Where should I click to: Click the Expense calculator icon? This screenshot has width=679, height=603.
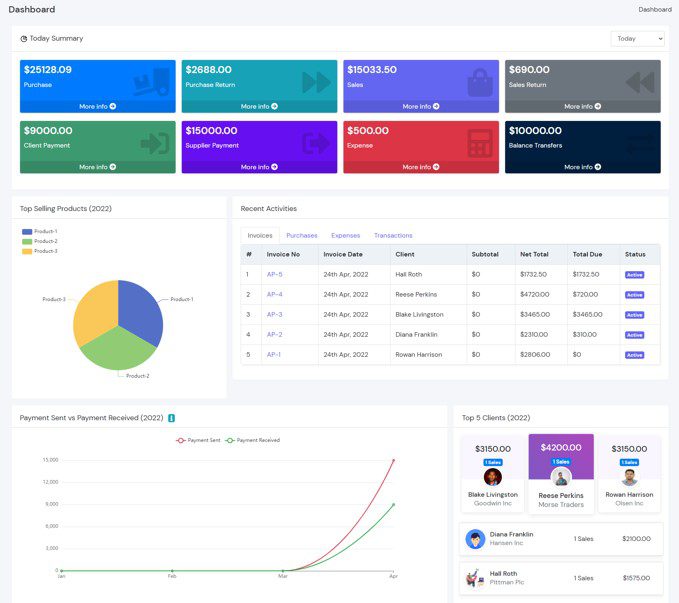pos(479,143)
